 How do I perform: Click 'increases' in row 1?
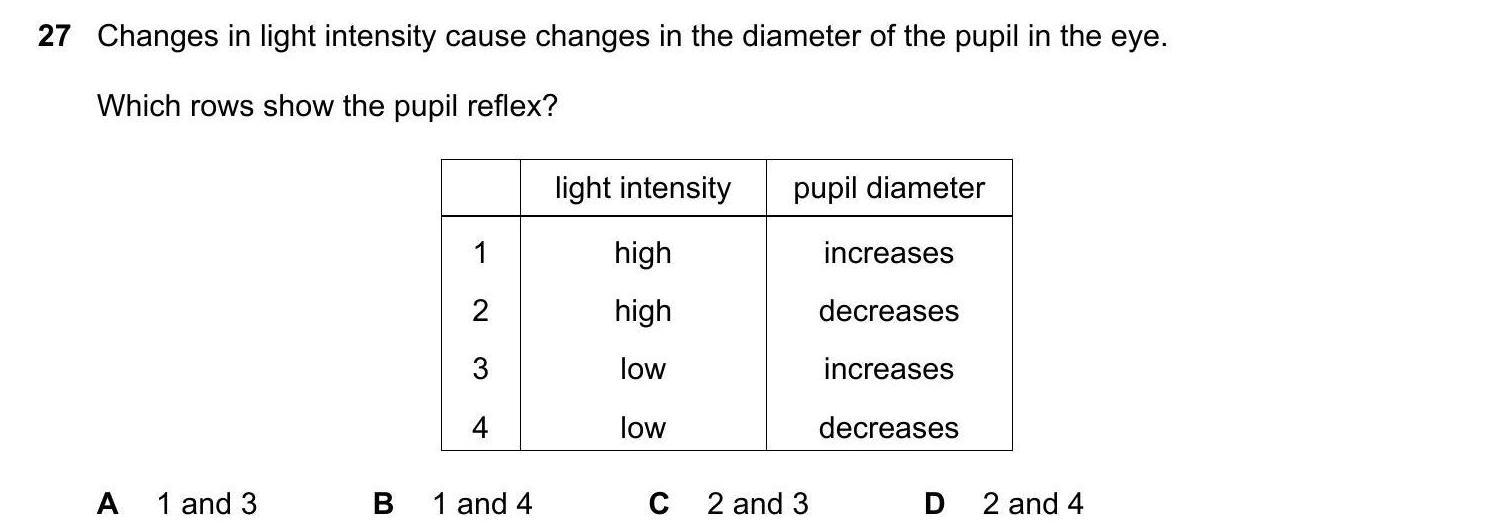coord(888,253)
